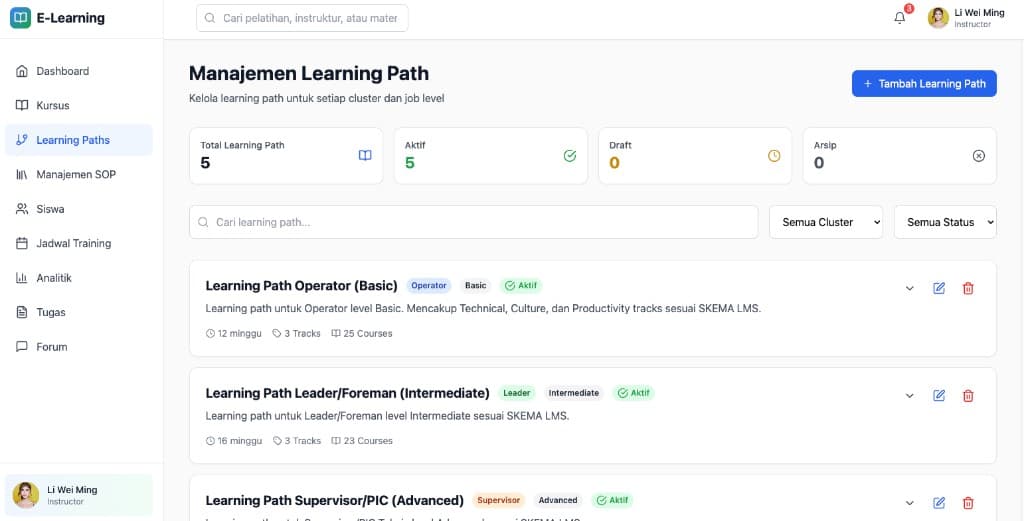1024x521 pixels.
Task: Expand Learning Path Supervisor/PIC card chevron
Action: tap(910, 503)
